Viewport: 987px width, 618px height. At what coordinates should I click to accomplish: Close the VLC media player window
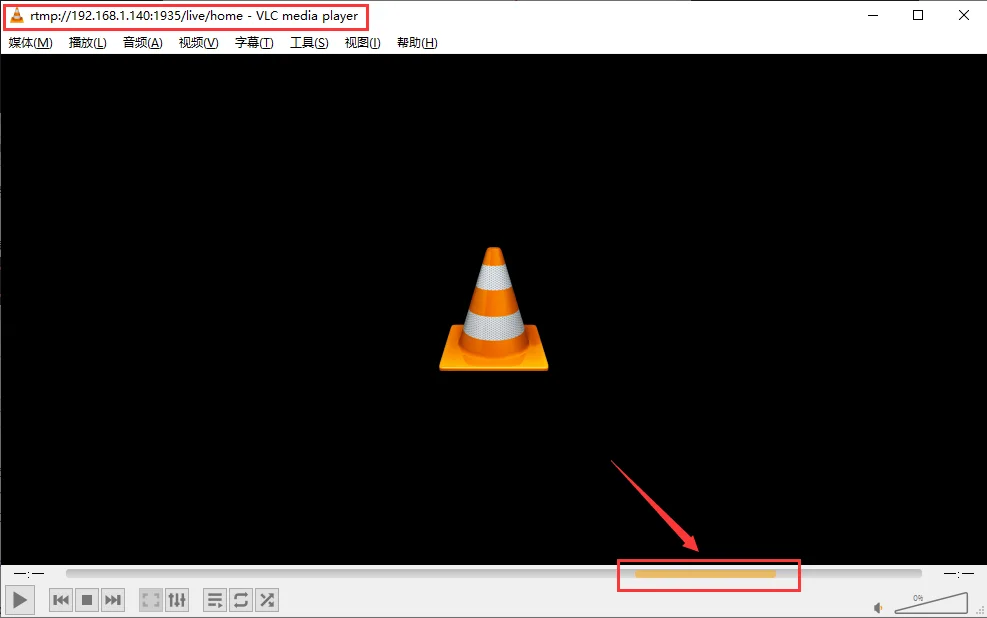coord(964,15)
